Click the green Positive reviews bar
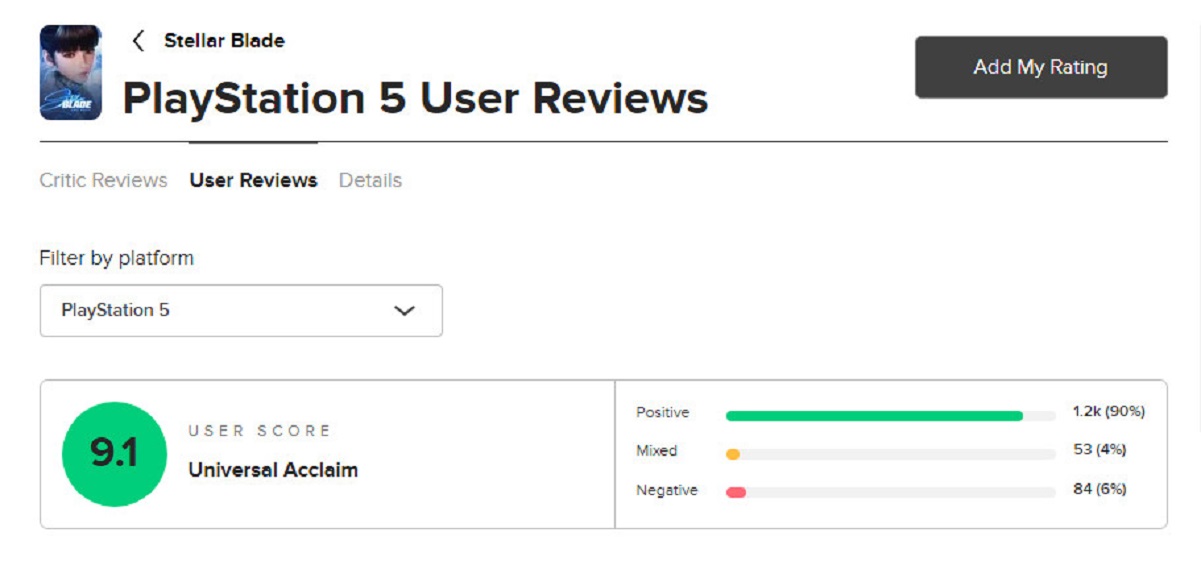The width and height of the screenshot is (1201, 586). click(874, 415)
